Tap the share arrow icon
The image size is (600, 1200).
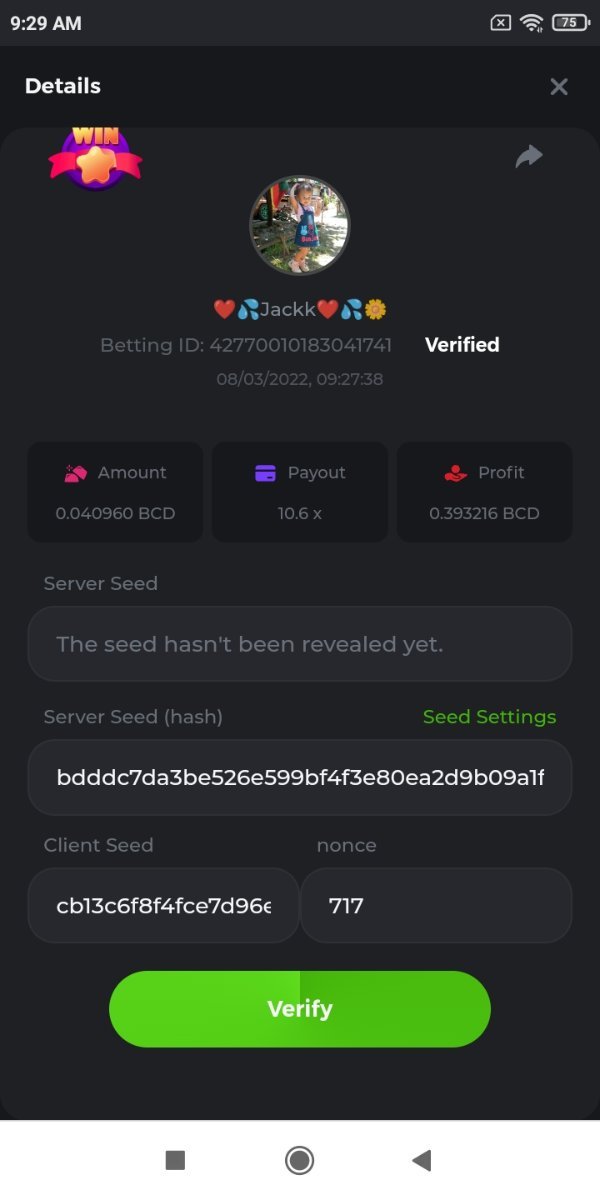click(528, 156)
